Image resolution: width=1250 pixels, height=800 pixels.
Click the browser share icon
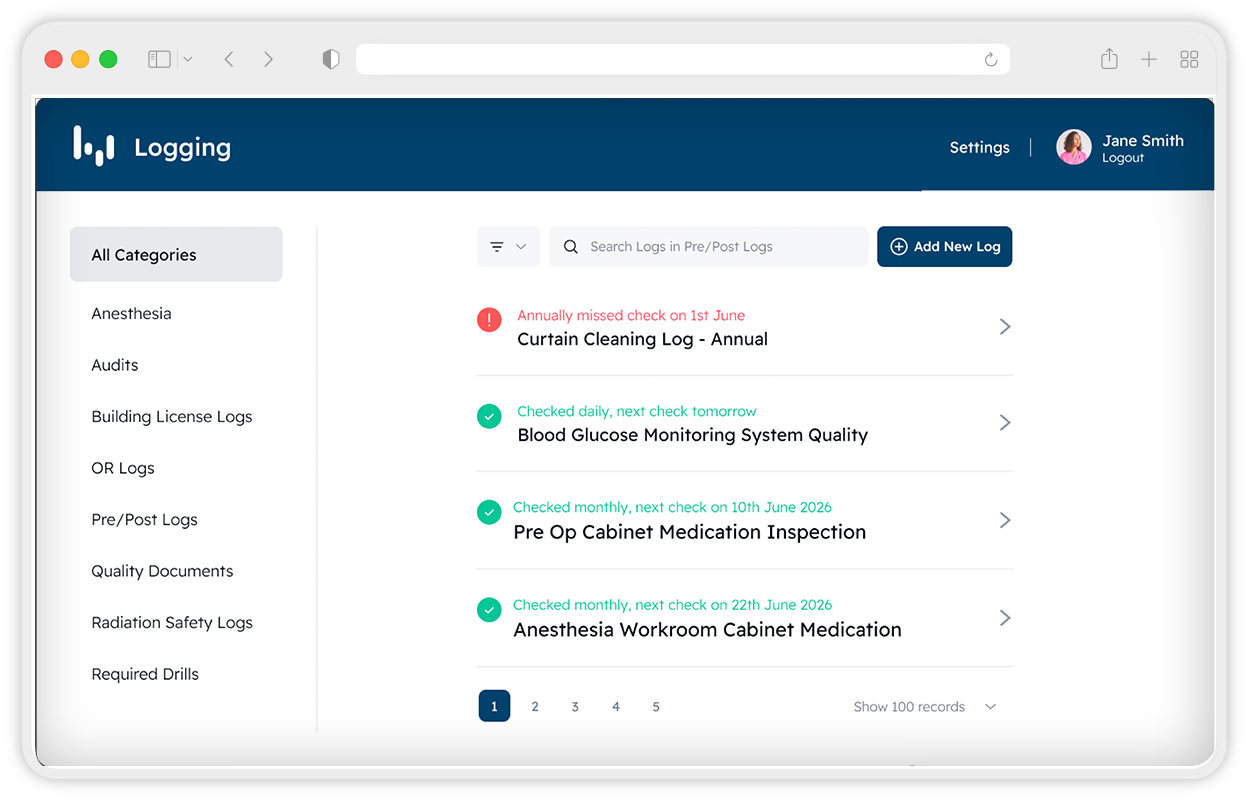point(1109,59)
